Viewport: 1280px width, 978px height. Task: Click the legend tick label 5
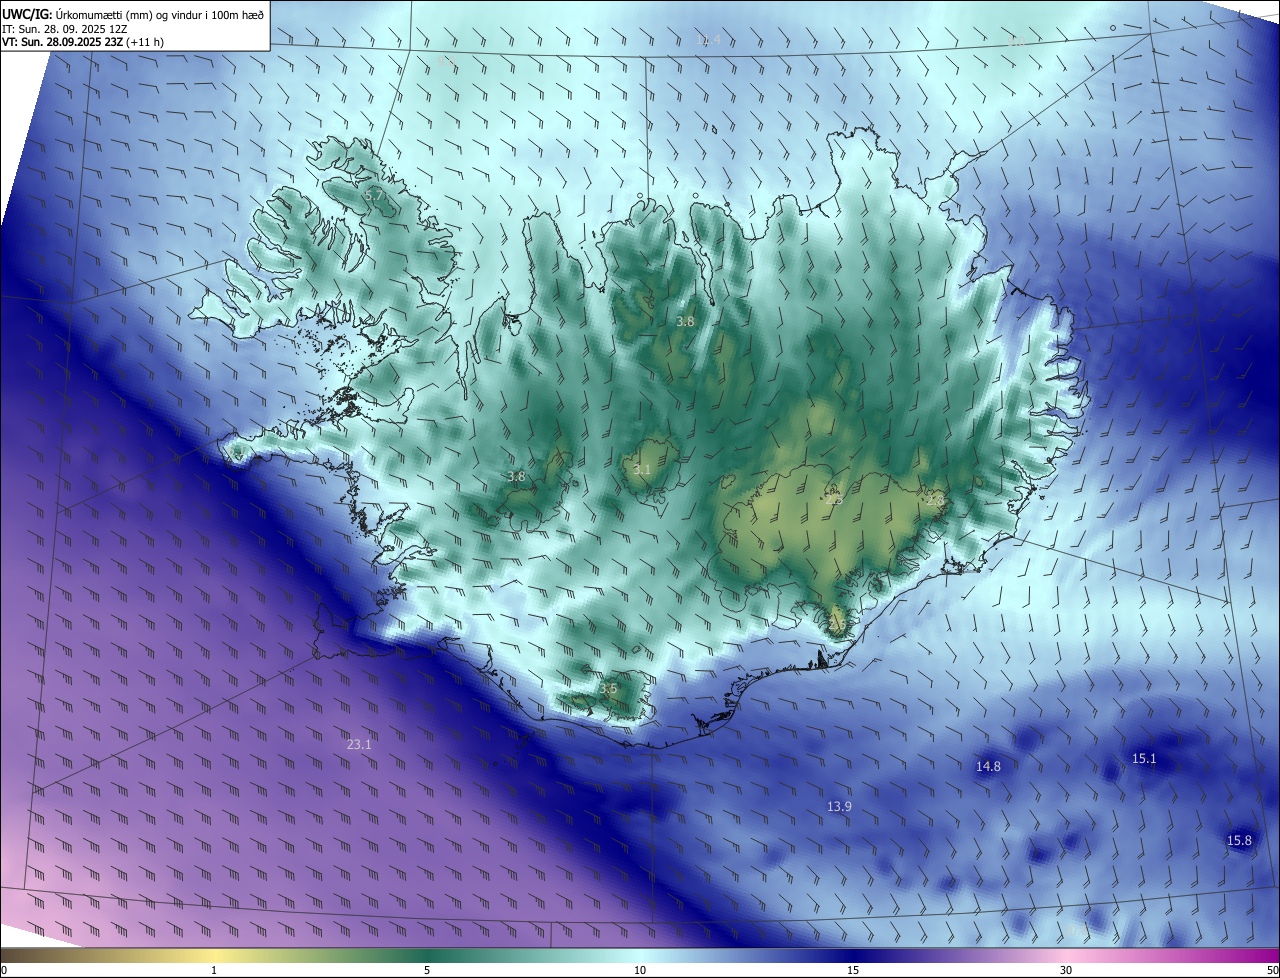tap(427, 970)
